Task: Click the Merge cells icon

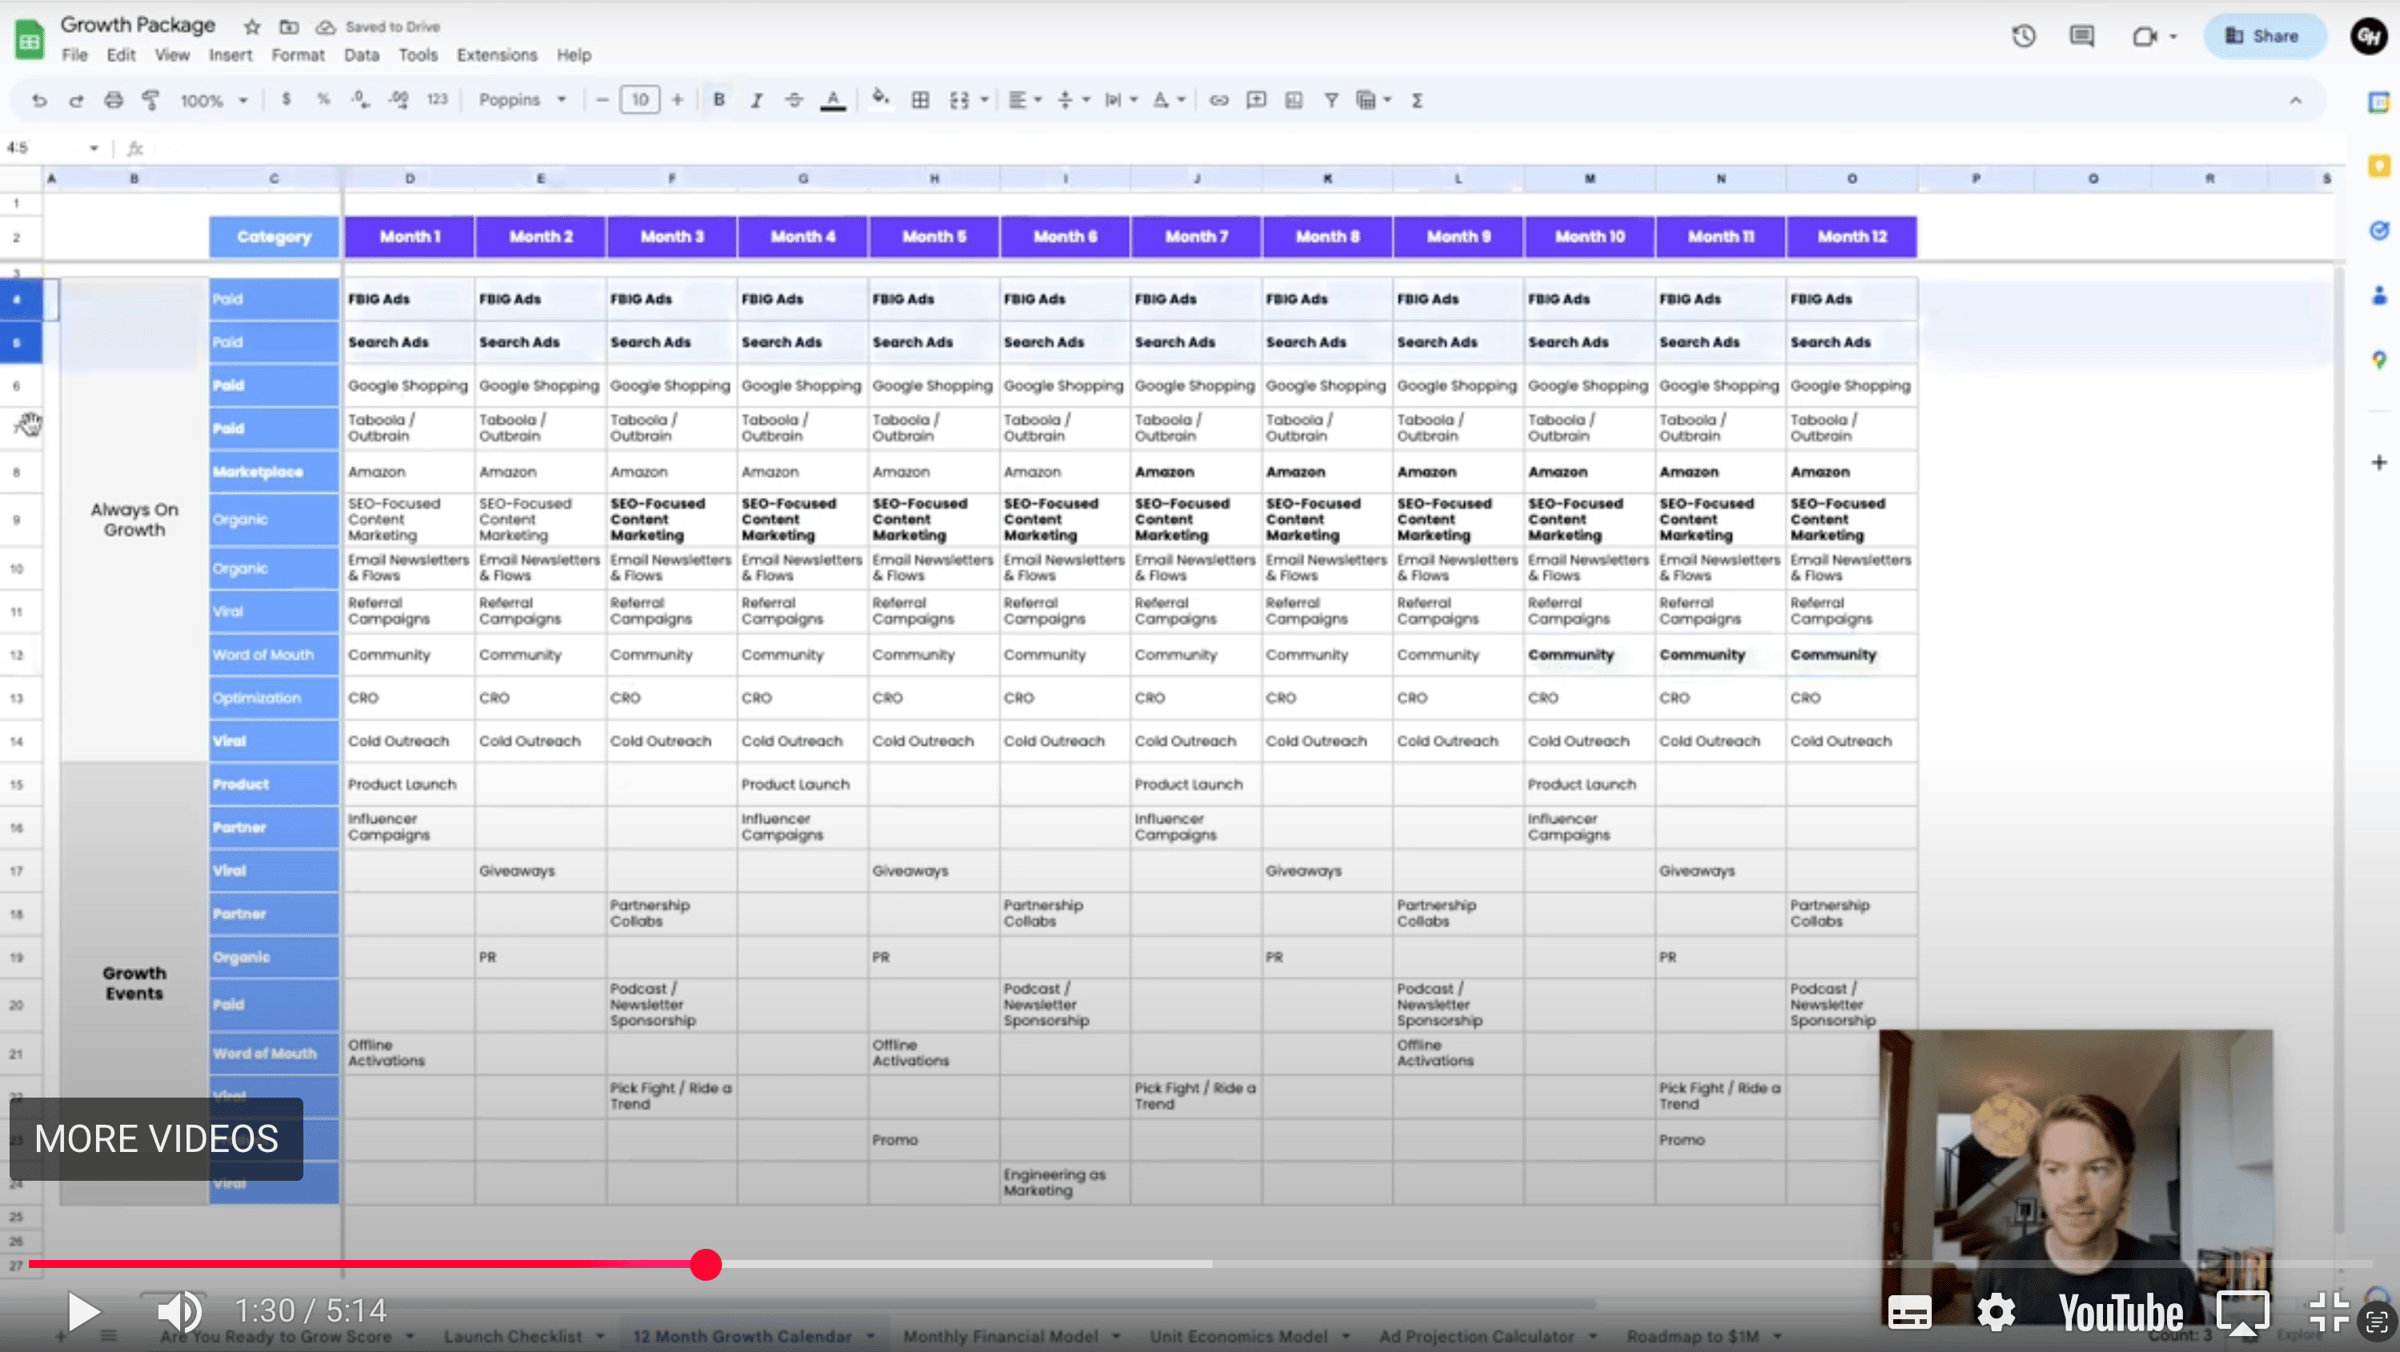Action: 959,100
